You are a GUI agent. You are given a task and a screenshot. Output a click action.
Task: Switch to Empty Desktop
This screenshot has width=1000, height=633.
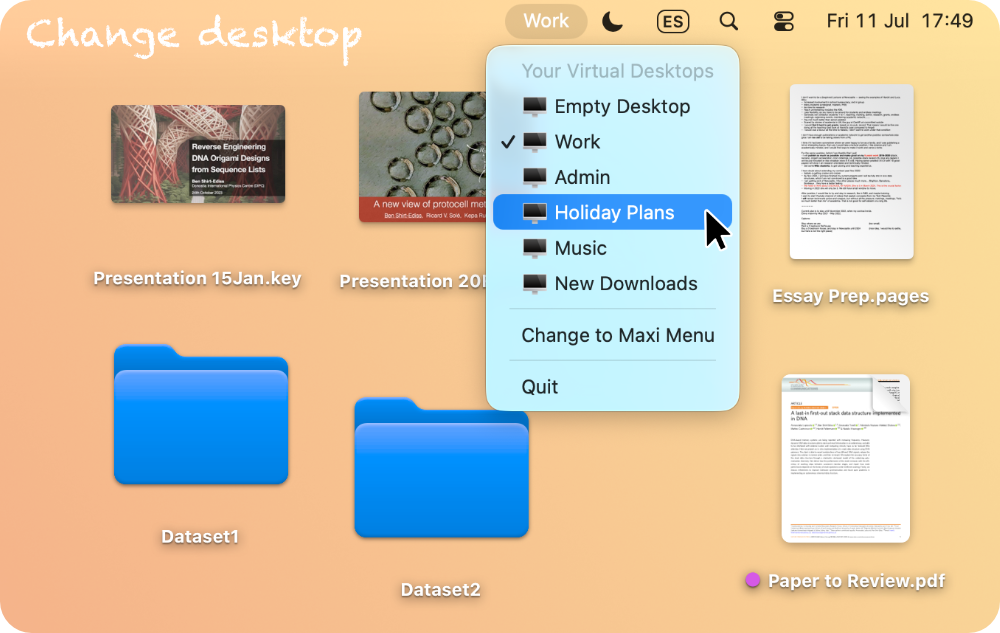(x=612, y=106)
